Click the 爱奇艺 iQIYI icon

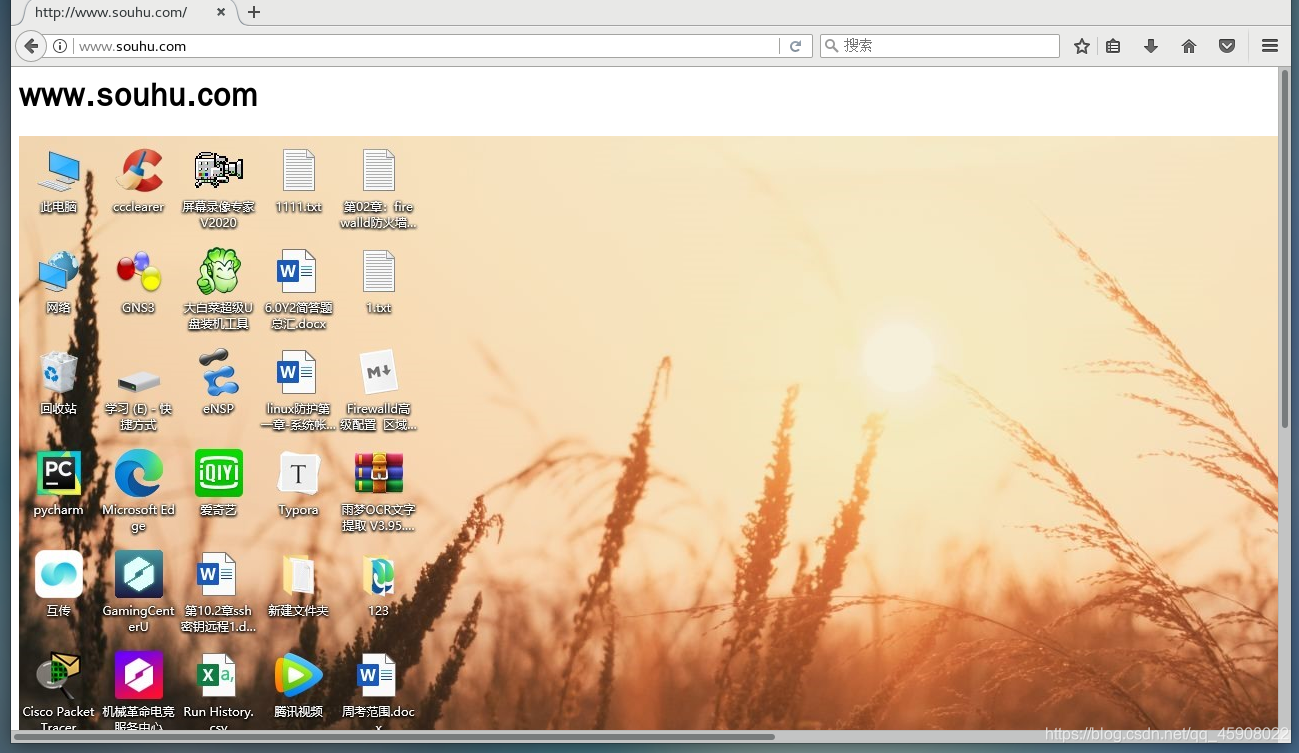coord(218,485)
